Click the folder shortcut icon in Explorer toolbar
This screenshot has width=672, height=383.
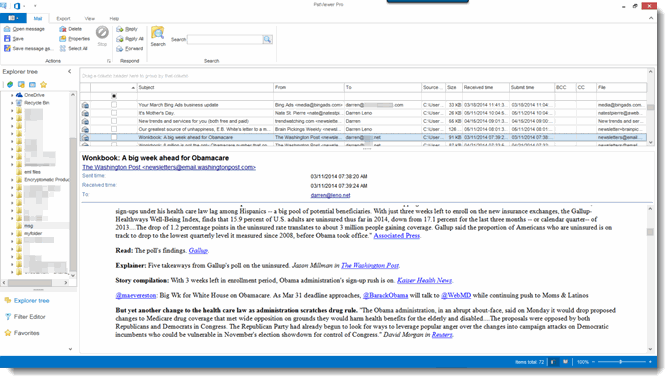click(21, 84)
